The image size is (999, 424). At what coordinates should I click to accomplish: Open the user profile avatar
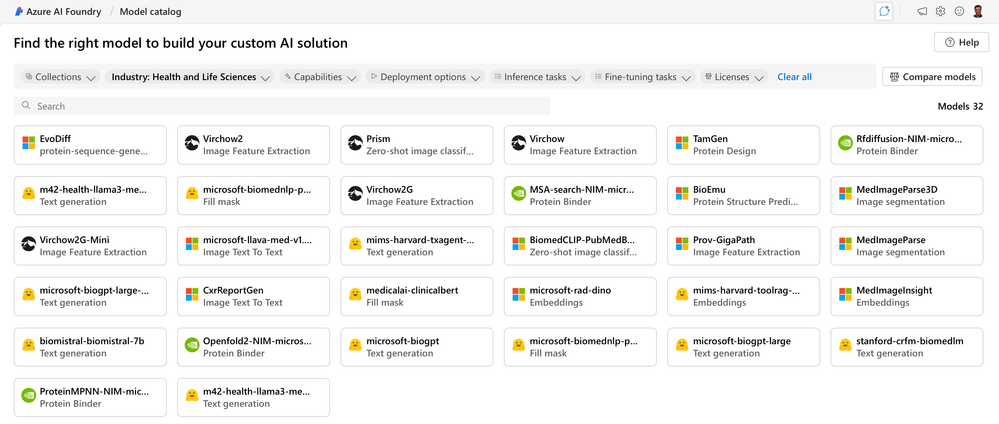point(979,11)
